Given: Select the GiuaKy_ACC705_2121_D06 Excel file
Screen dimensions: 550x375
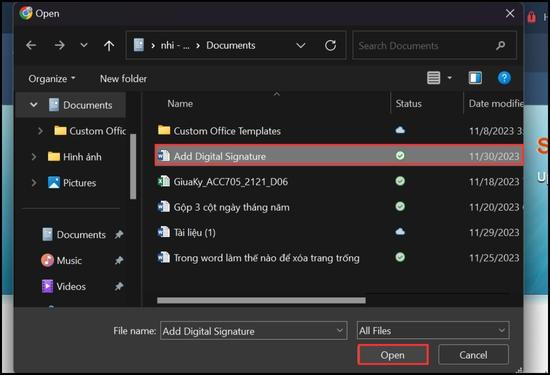Looking at the screenshot, I should coord(339,182).
